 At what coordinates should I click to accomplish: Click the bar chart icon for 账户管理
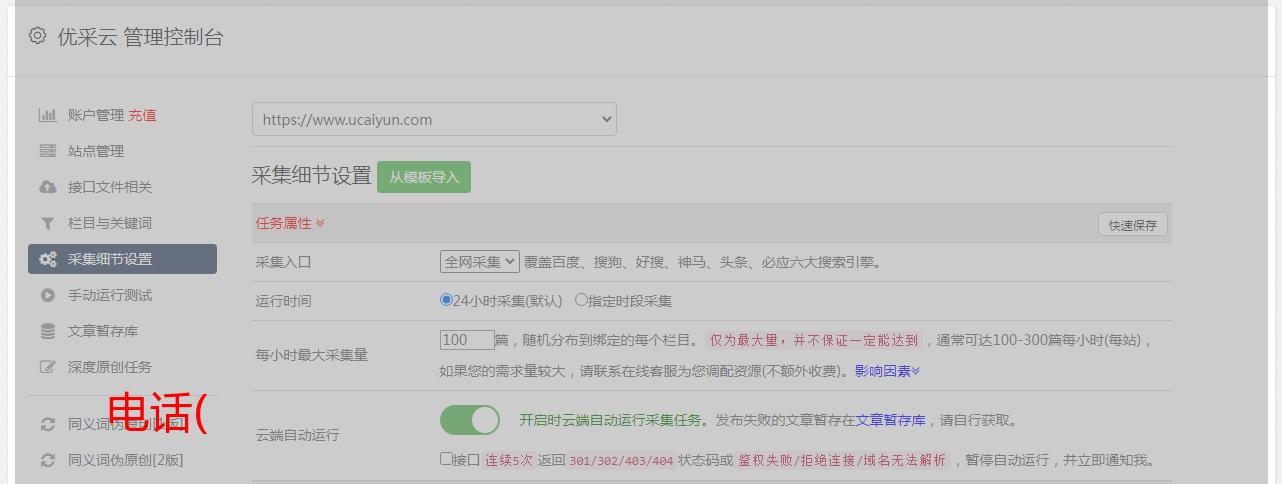pyautogui.click(x=47, y=115)
